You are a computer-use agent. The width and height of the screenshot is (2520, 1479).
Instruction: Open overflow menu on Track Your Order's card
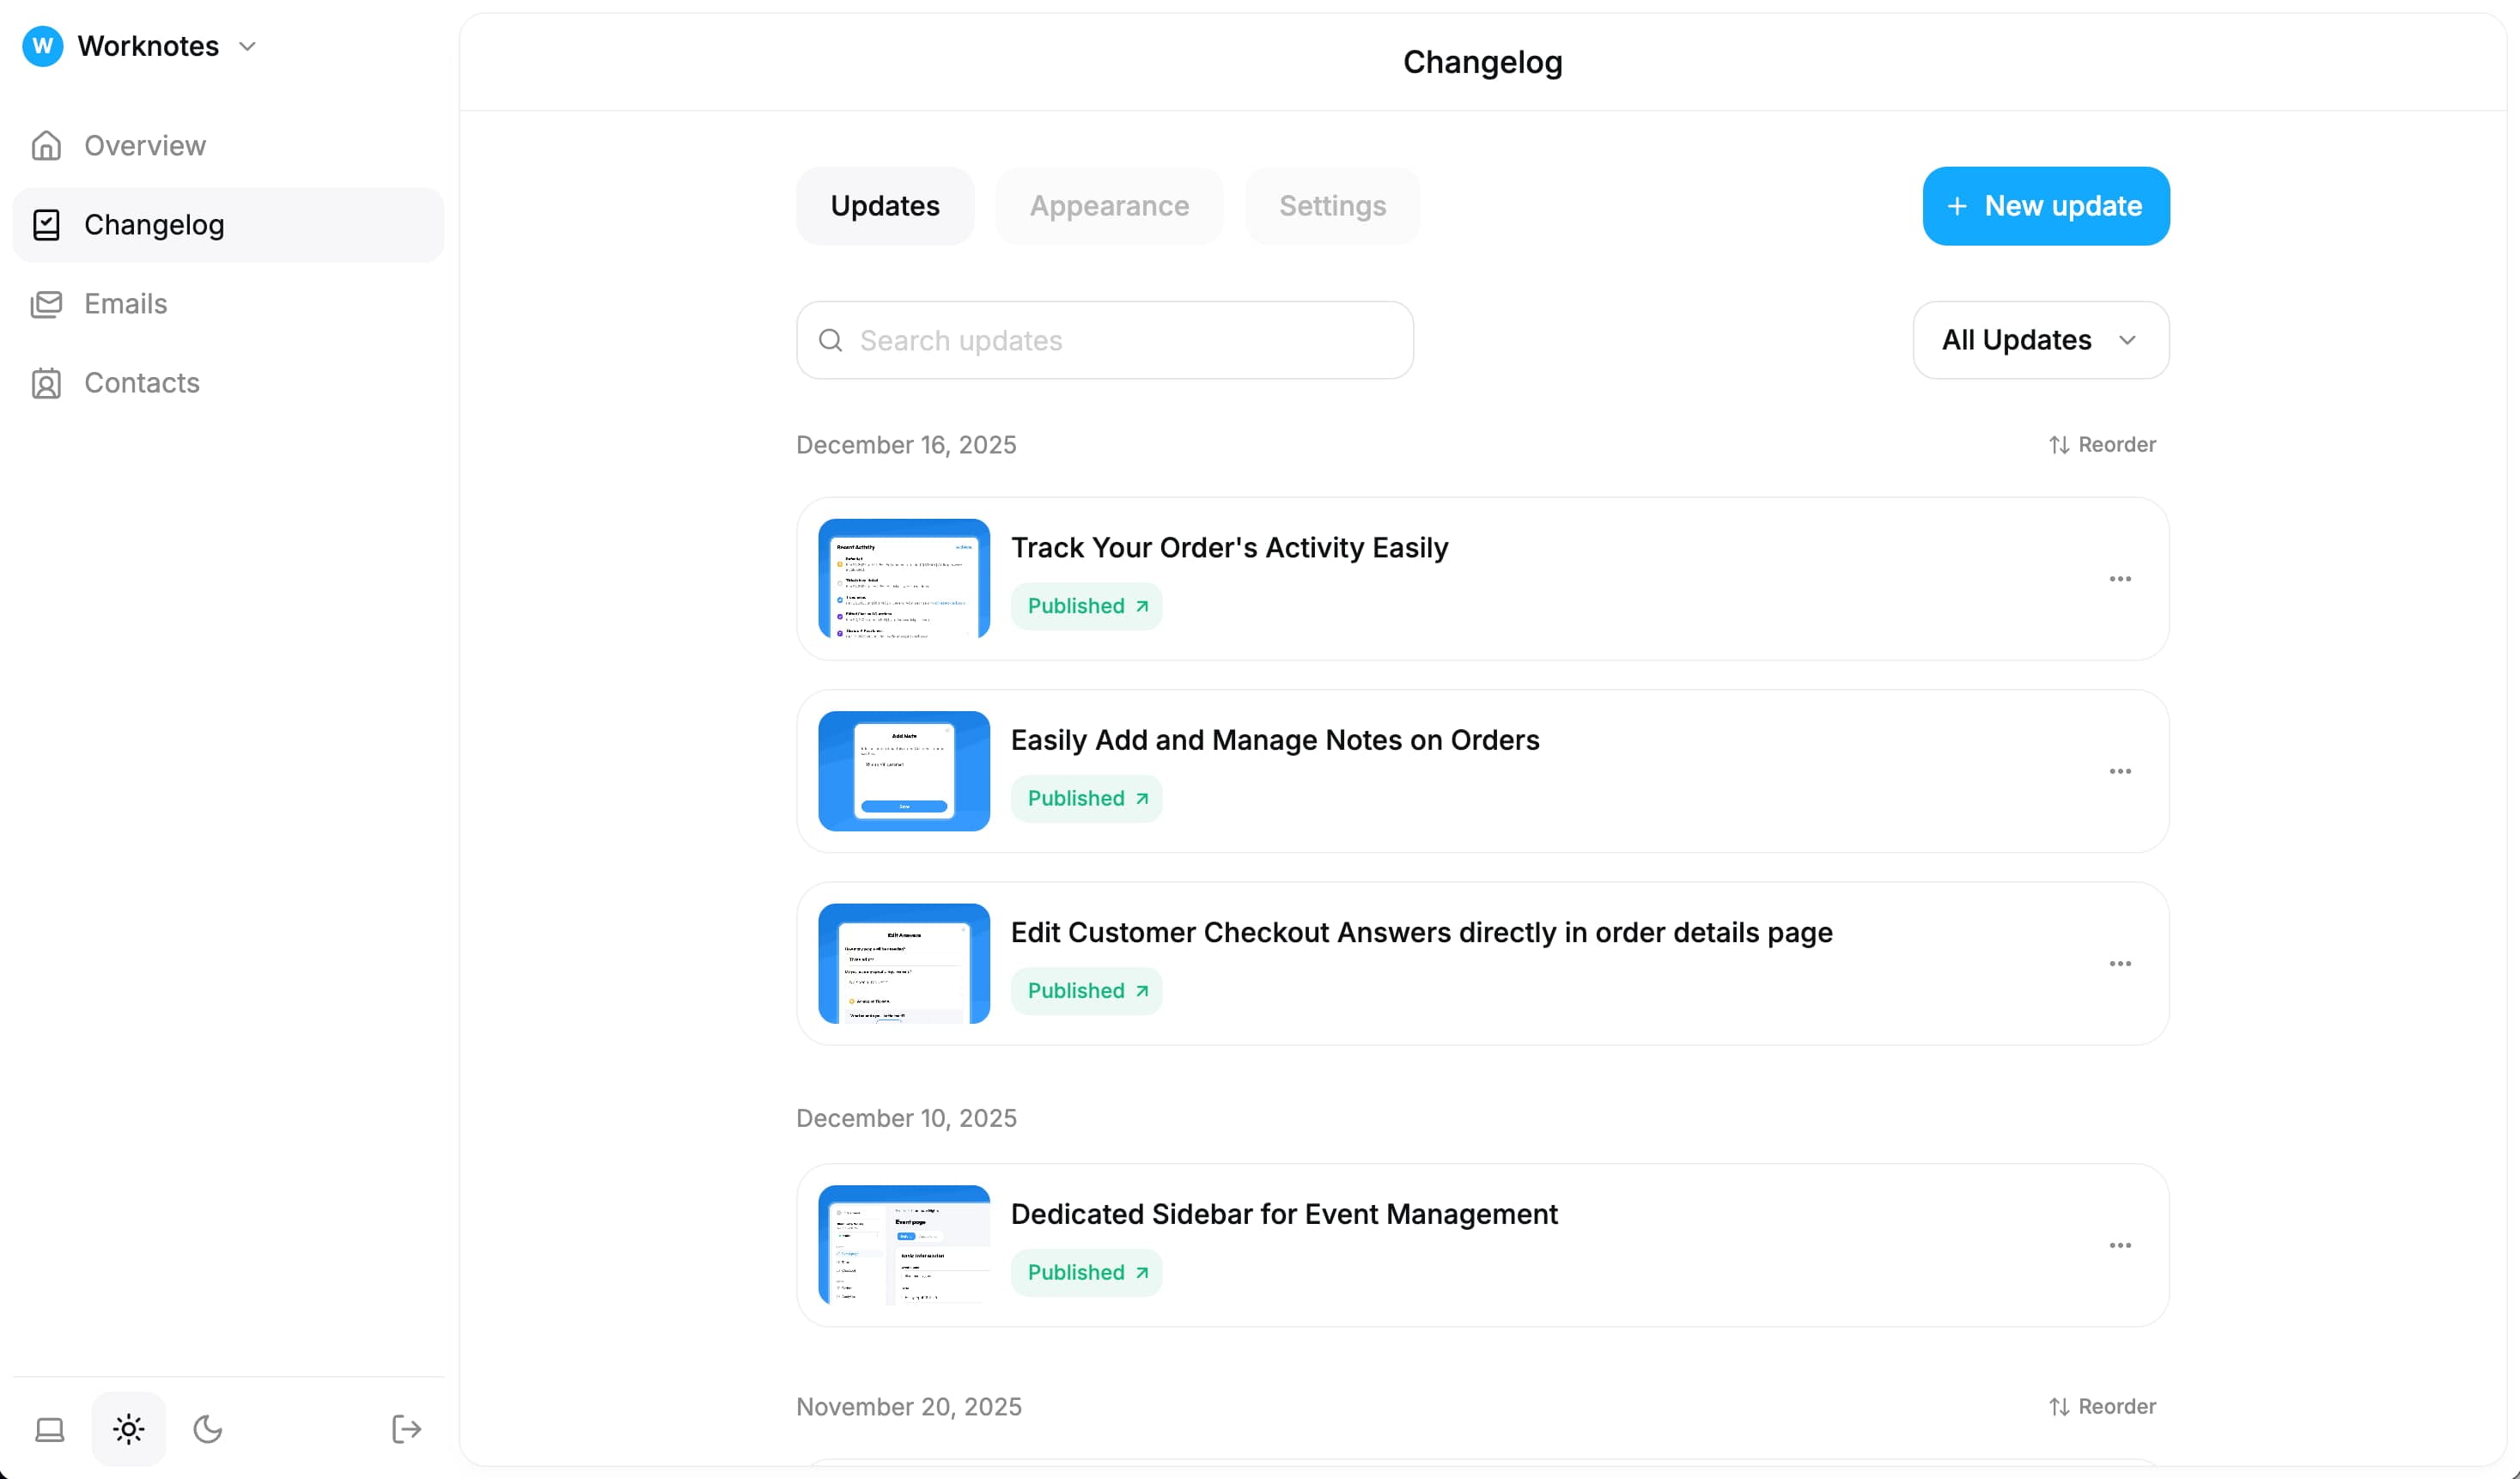[x=2119, y=579]
